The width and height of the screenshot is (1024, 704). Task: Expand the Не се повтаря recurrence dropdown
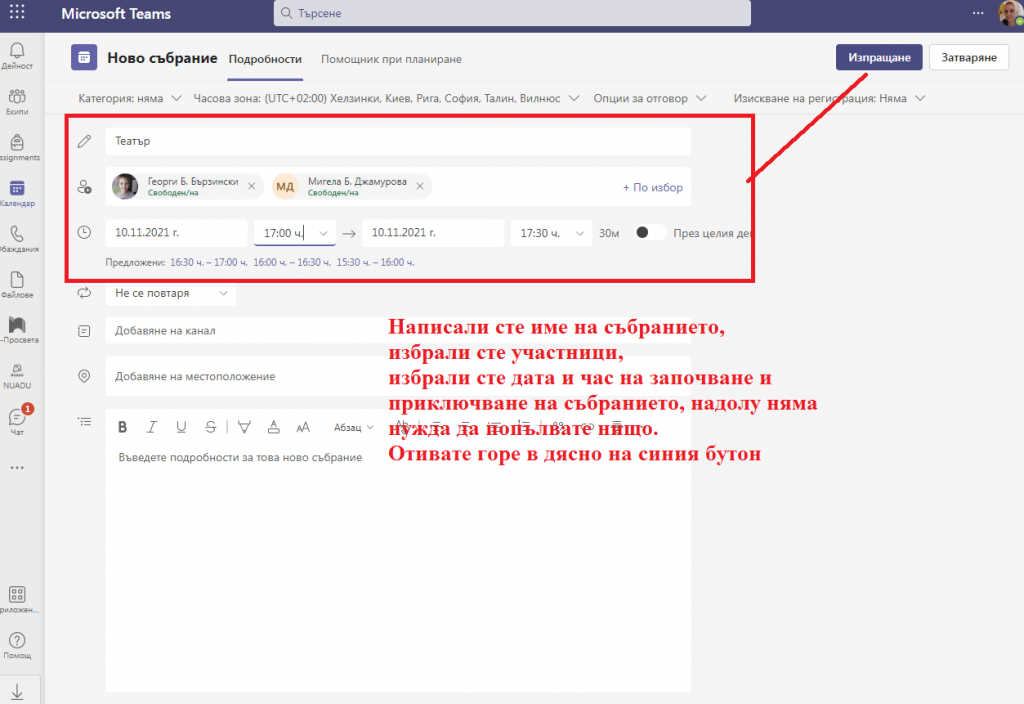[x=170, y=293]
